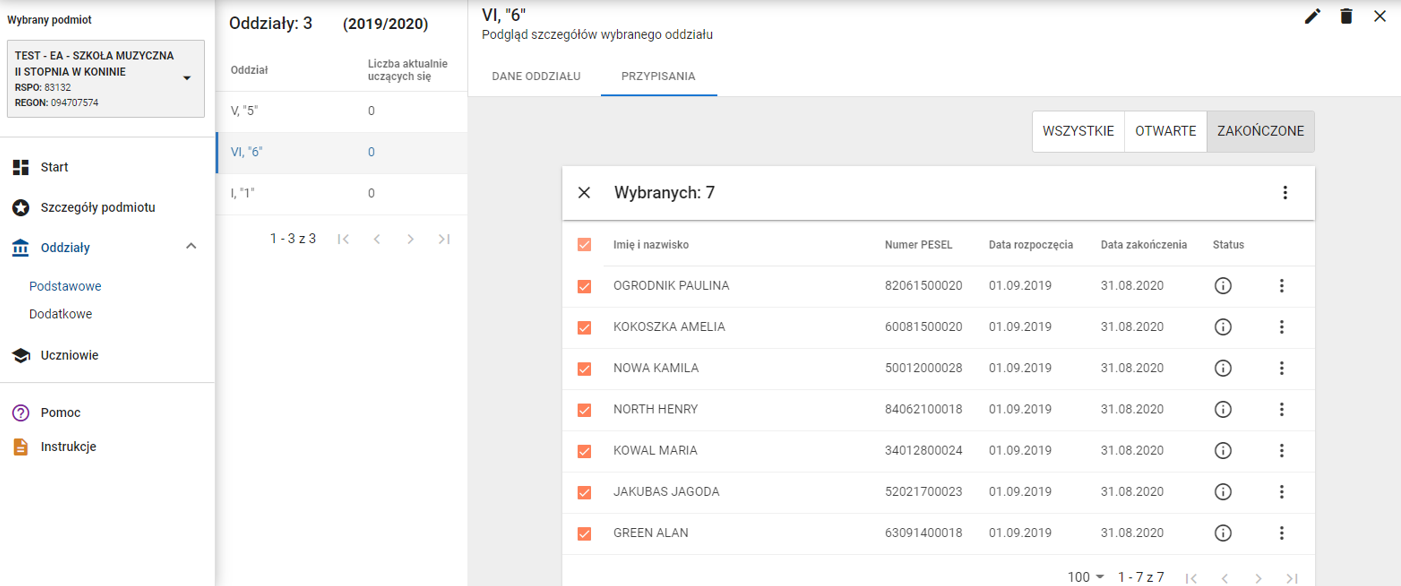Uncheck the checkbox for NOWA KAMILA
Screen dimensions: 1401x586
click(585, 369)
